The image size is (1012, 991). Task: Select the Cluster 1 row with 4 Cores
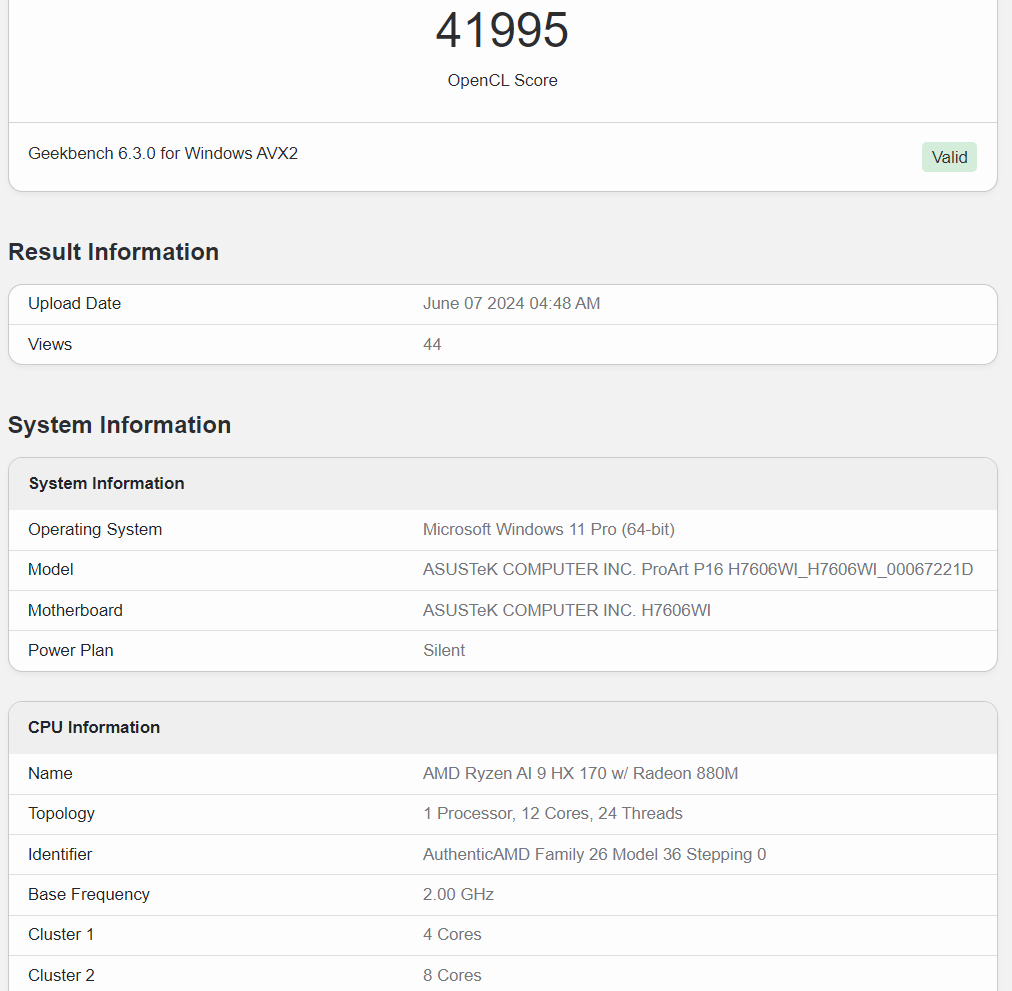452,934
